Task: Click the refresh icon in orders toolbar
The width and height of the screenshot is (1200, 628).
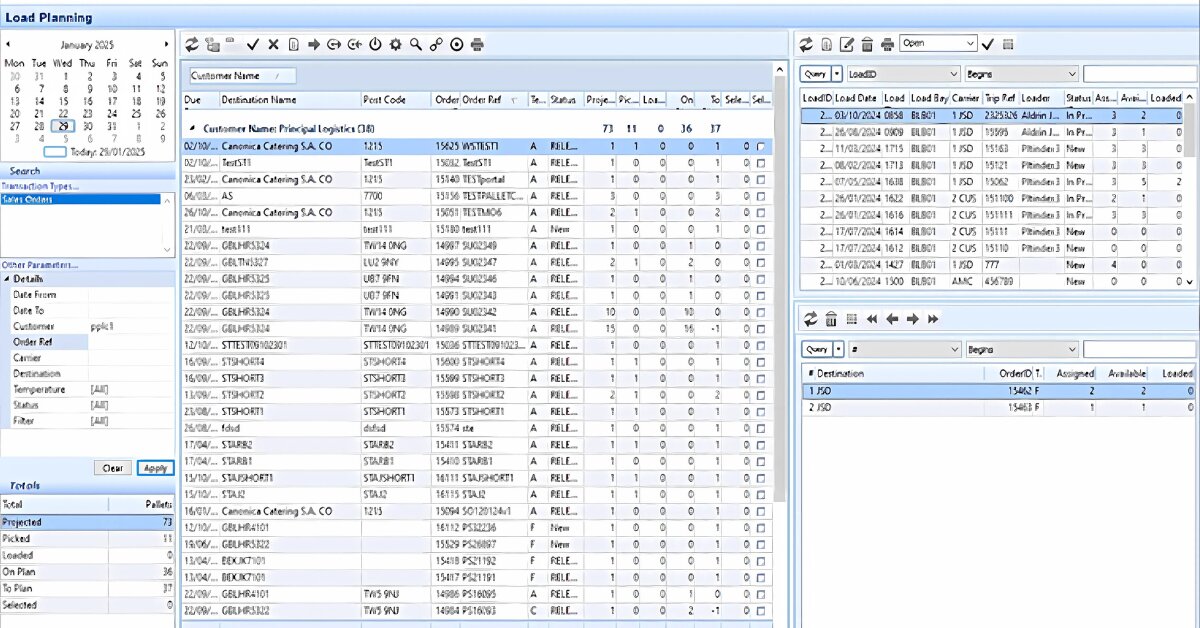Action: [192, 44]
